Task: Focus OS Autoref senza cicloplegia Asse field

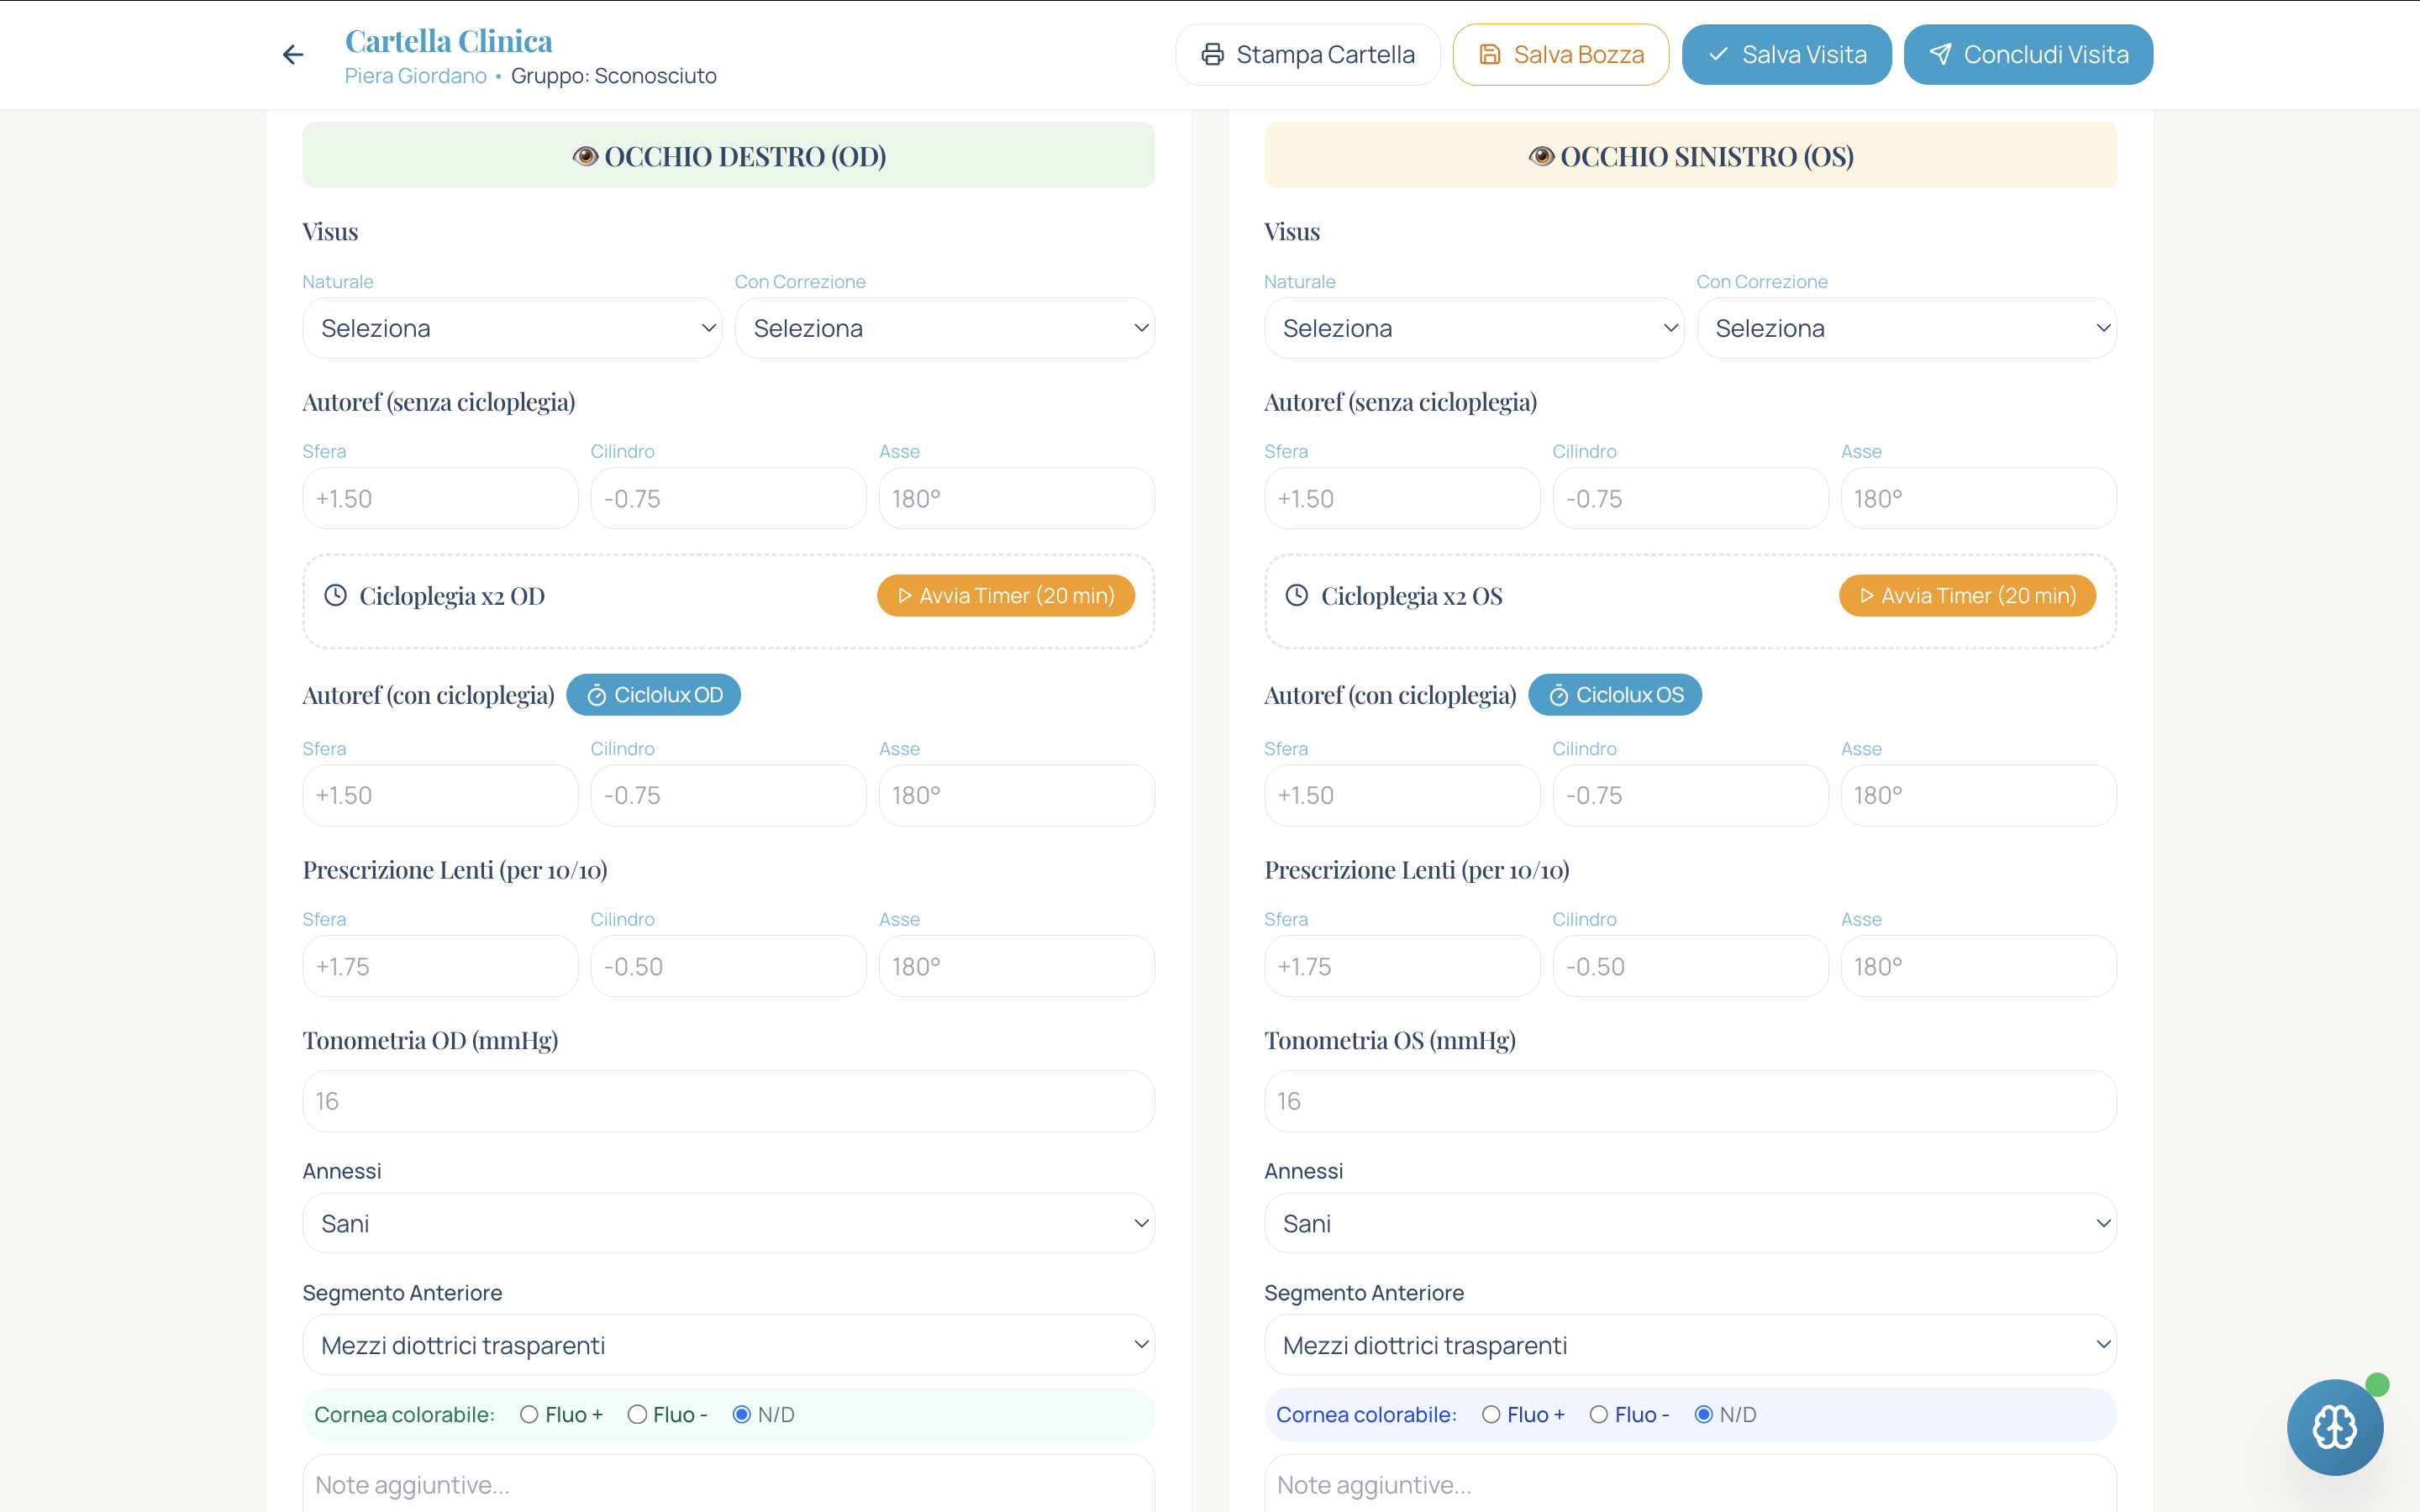Action: pyautogui.click(x=1978, y=498)
